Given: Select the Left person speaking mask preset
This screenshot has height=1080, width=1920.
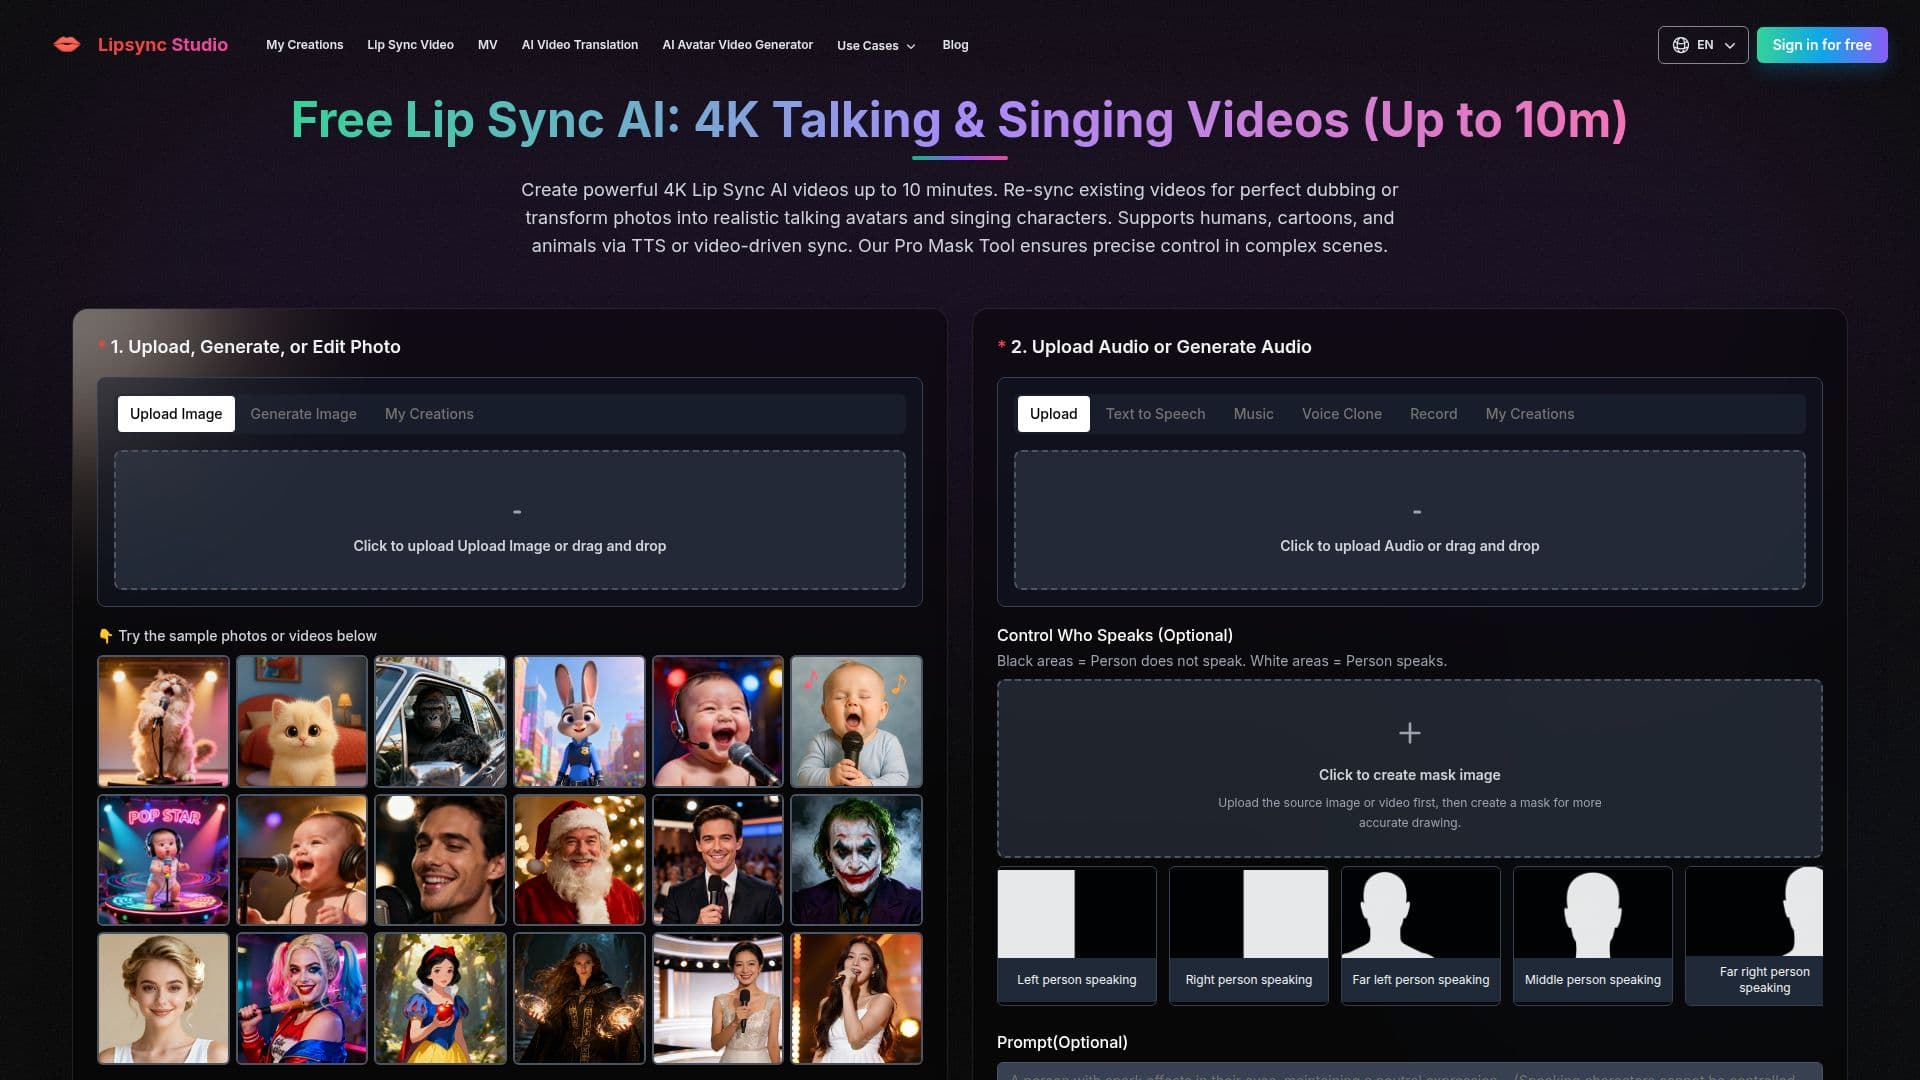Looking at the screenshot, I should click(x=1077, y=935).
